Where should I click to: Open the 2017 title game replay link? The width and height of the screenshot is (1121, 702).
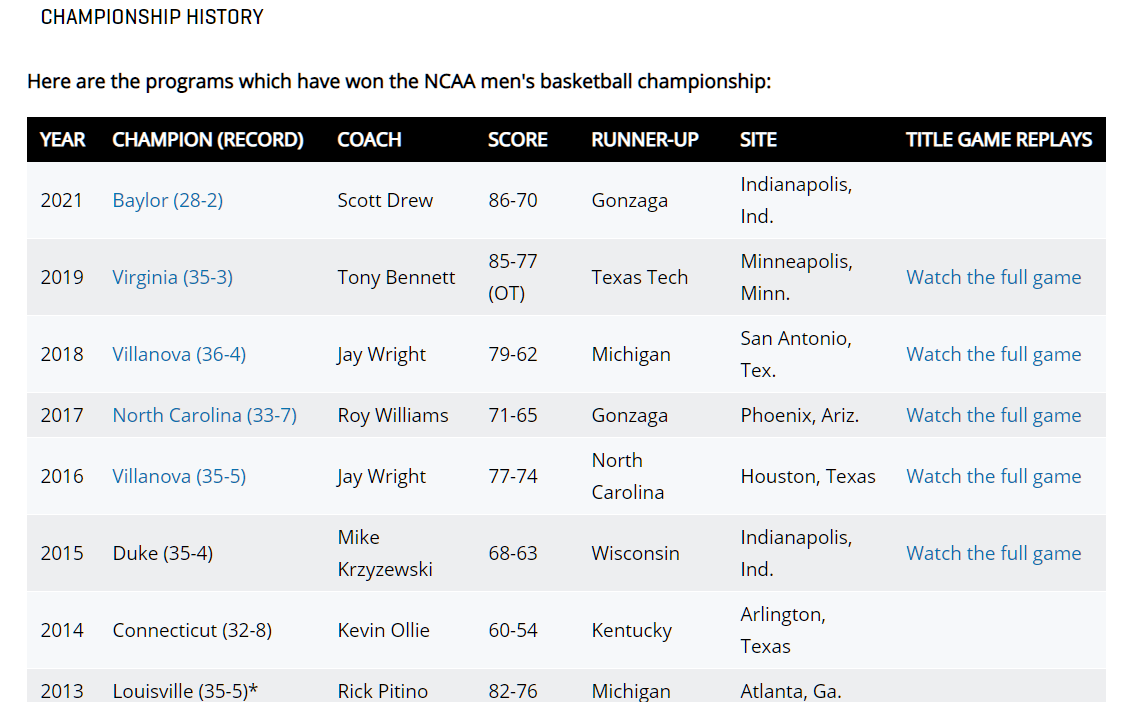click(993, 415)
